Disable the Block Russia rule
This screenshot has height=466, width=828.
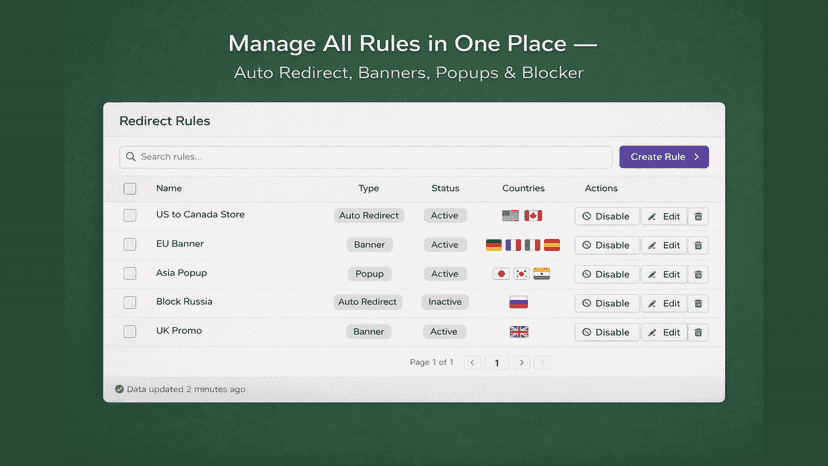coord(607,303)
